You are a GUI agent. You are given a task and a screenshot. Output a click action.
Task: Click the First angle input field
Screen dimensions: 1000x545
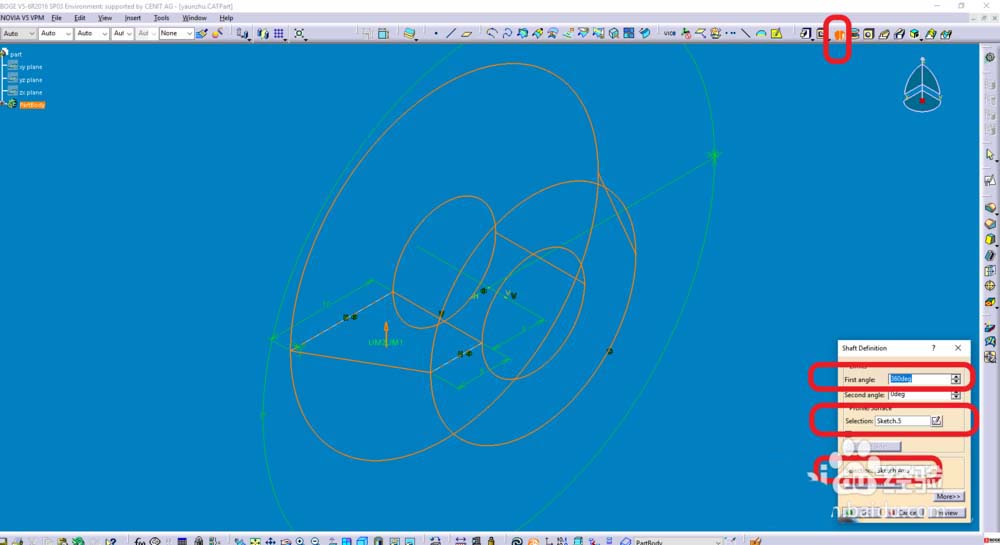point(919,379)
